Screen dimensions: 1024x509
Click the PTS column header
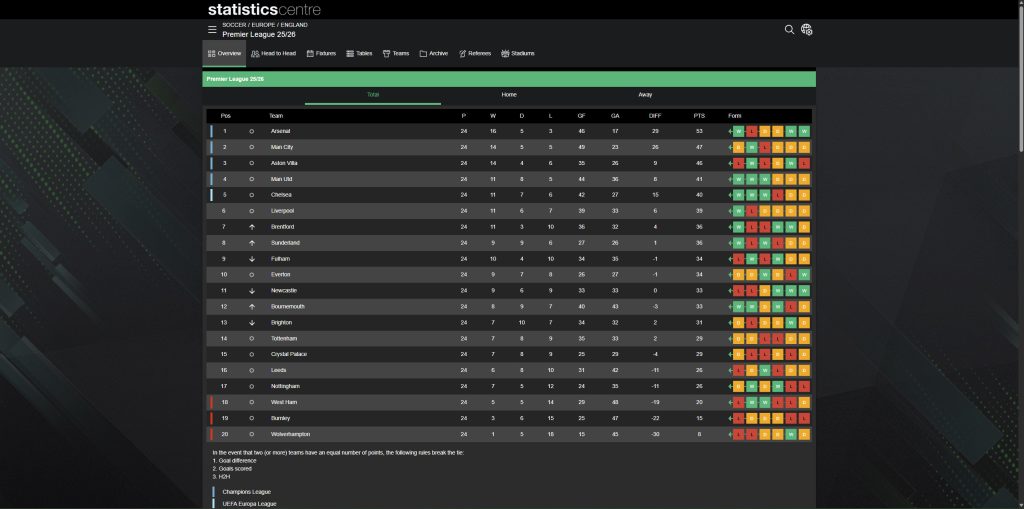pyautogui.click(x=699, y=116)
